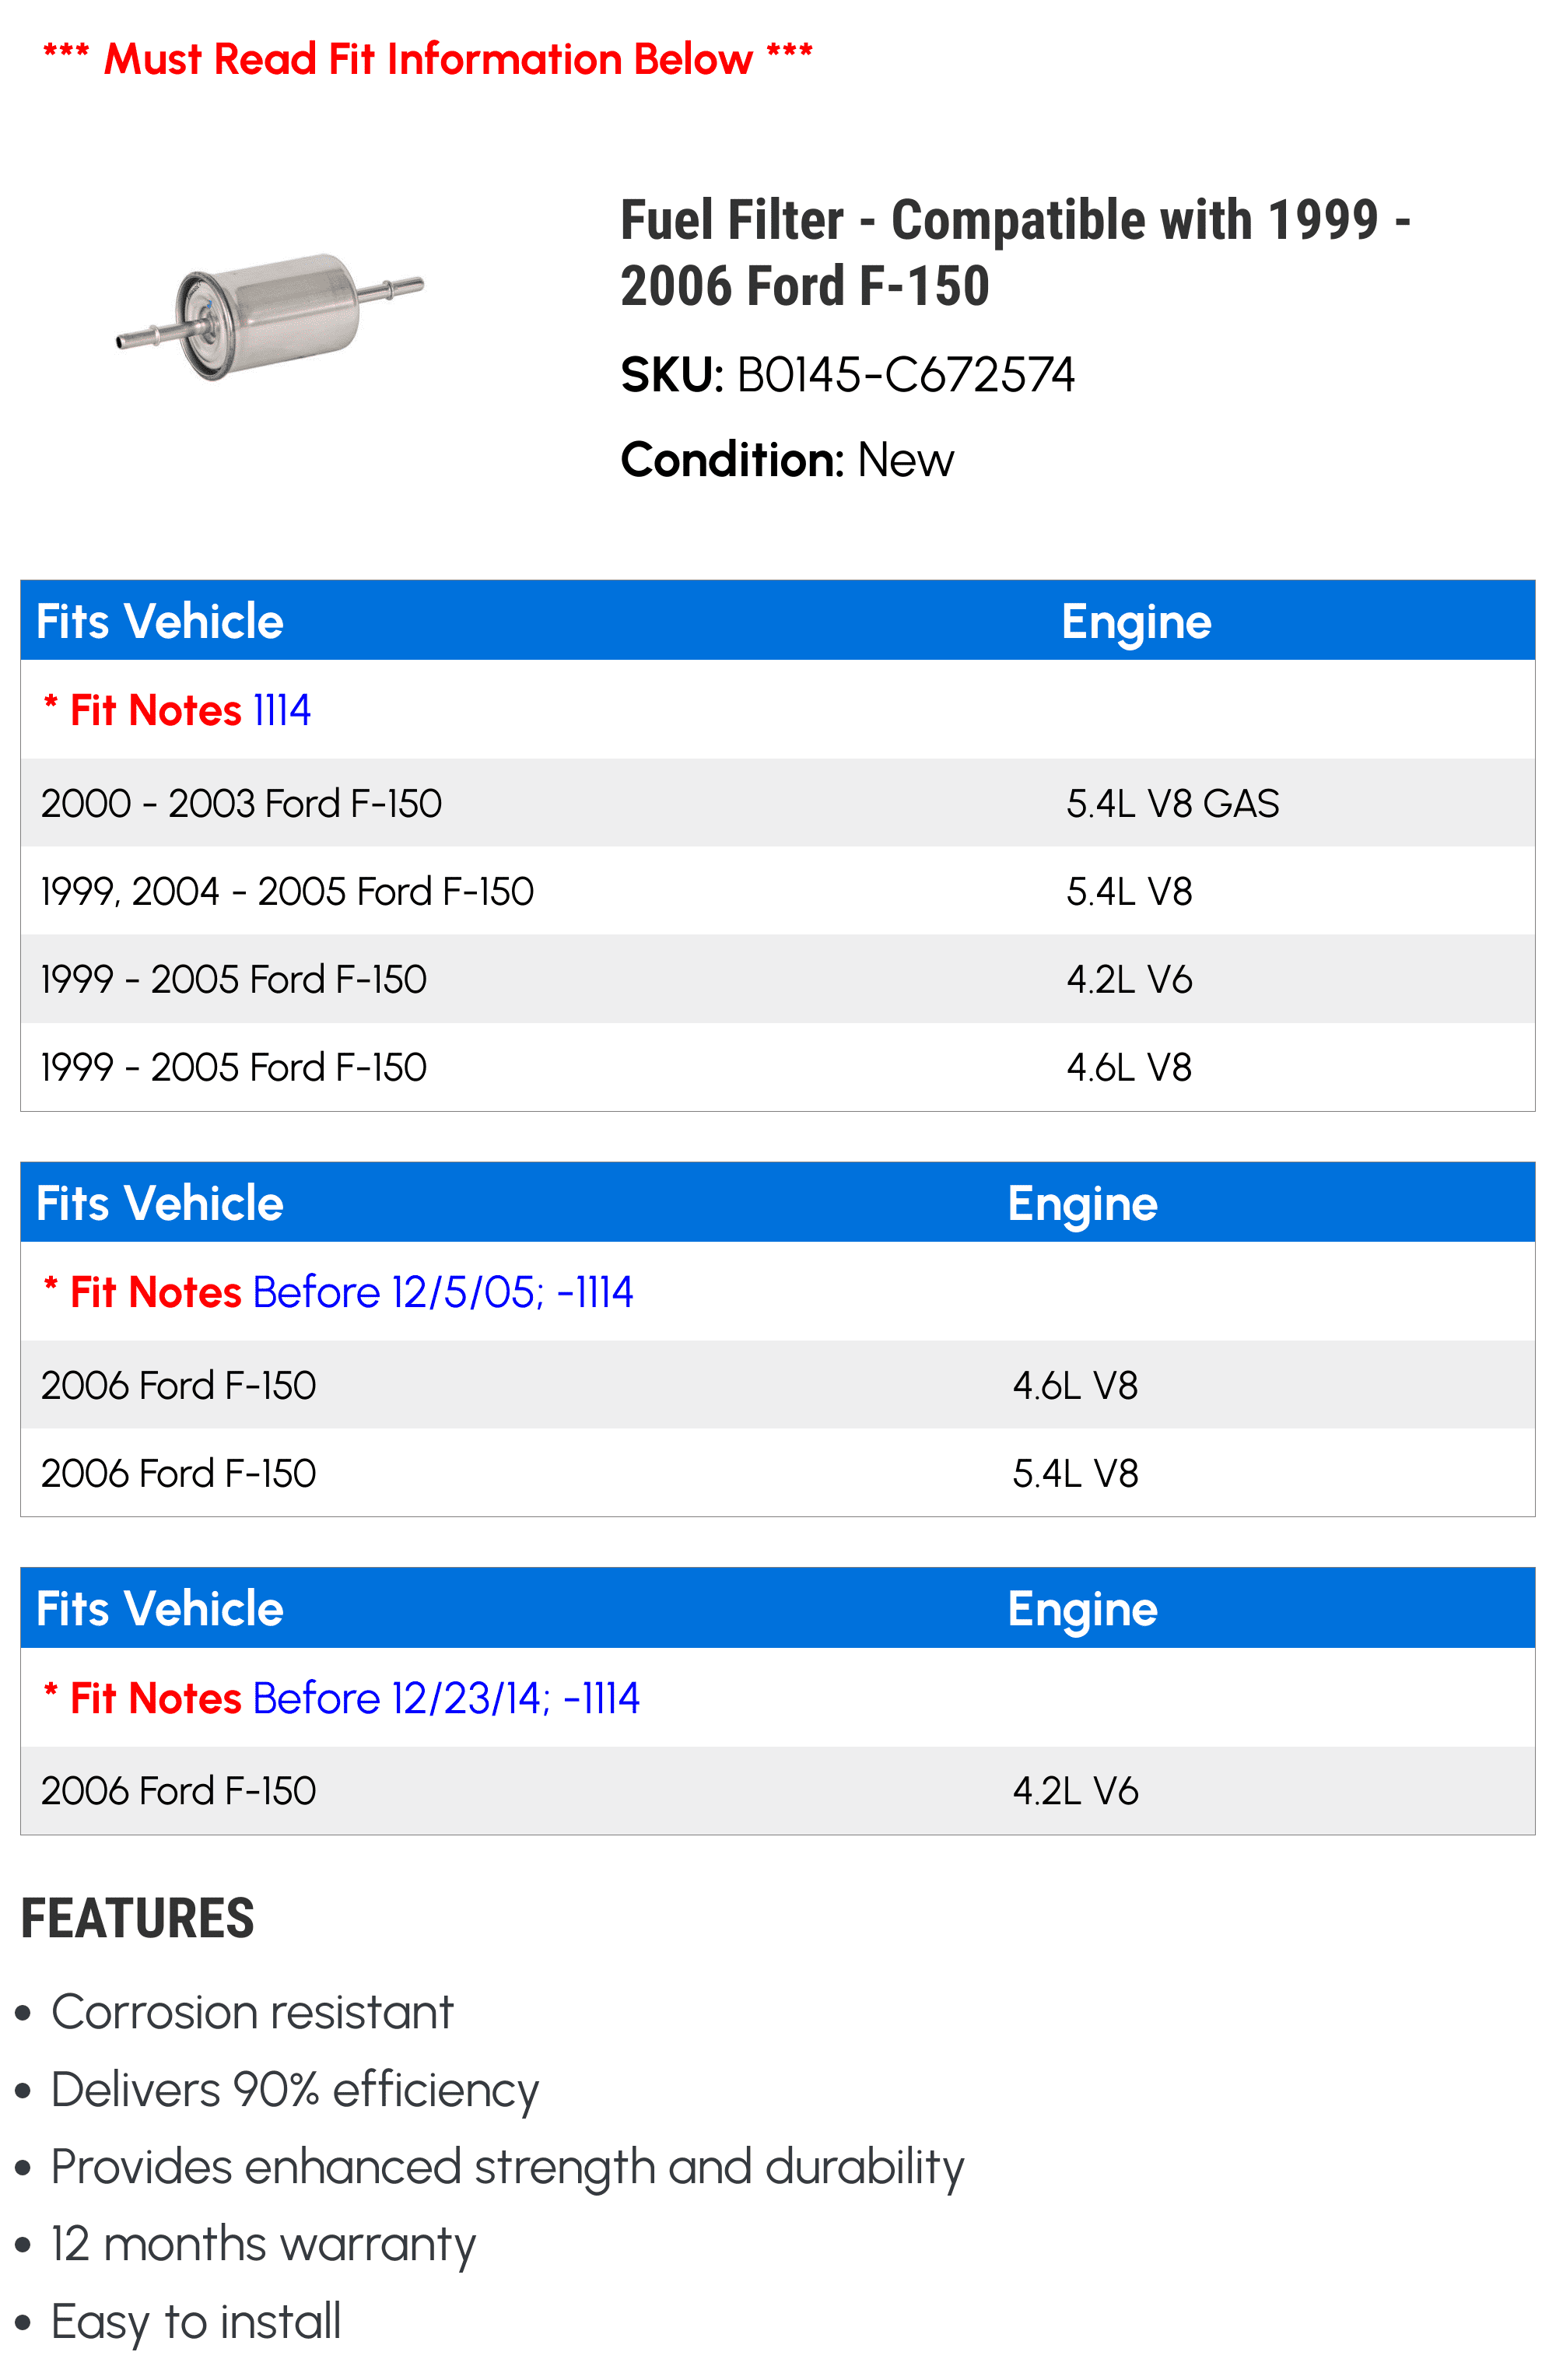Click the Condition: New label
1556x2380 pixels.
[x=787, y=460]
